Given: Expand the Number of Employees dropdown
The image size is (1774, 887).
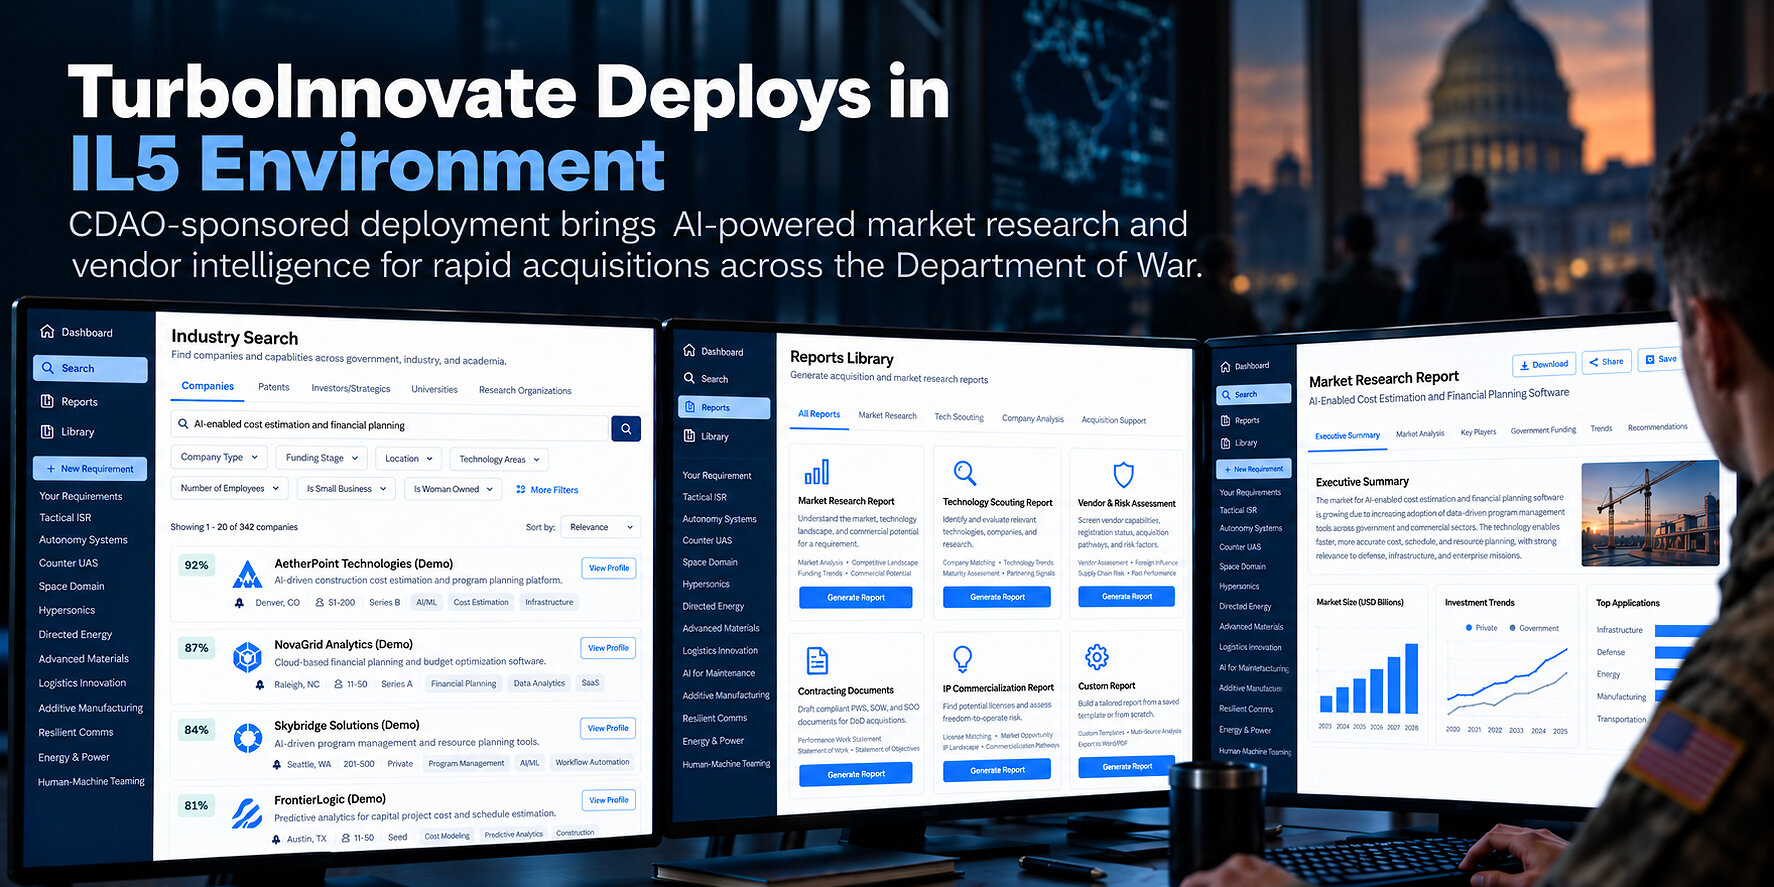Looking at the screenshot, I should [x=229, y=488].
